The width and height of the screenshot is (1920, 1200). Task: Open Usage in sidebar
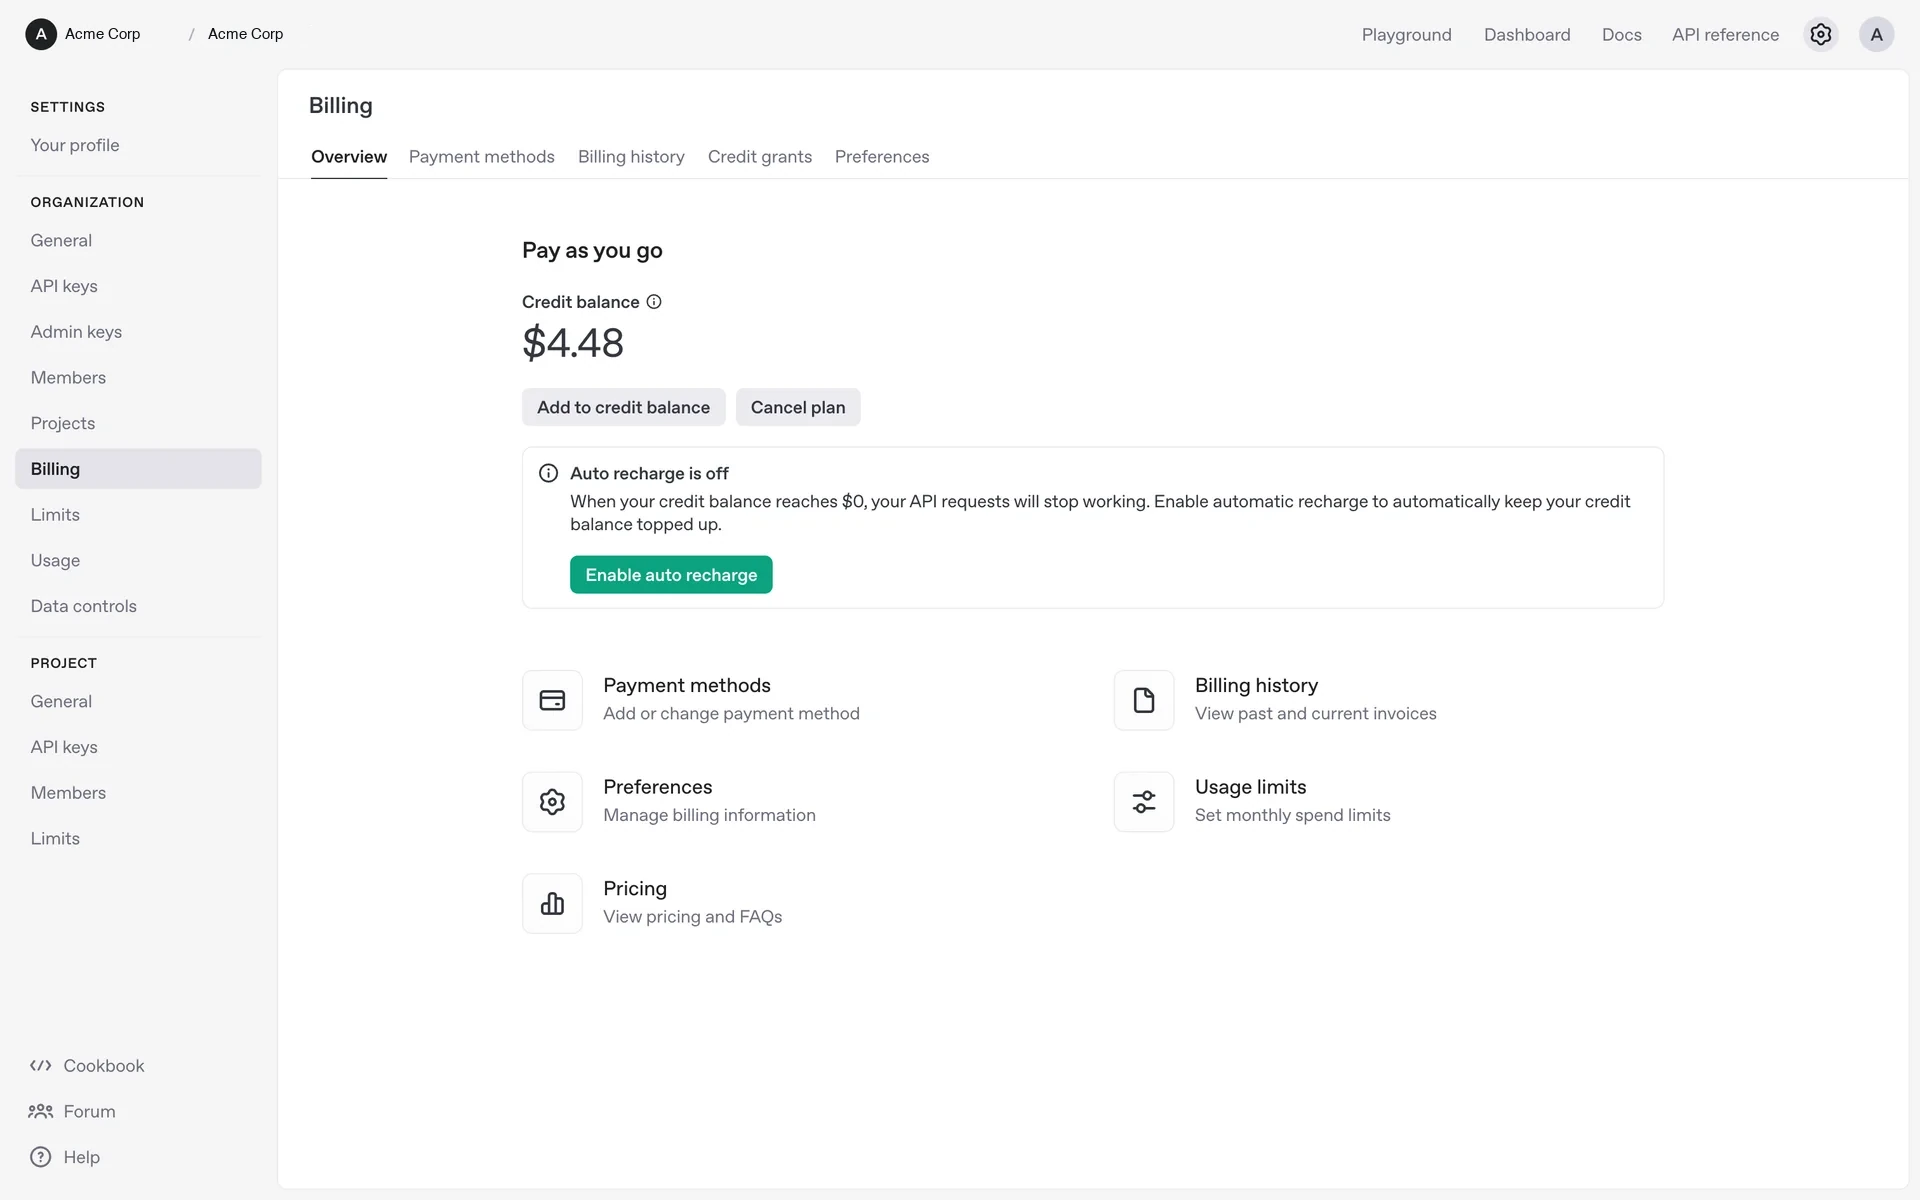pyautogui.click(x=138, y=560)
